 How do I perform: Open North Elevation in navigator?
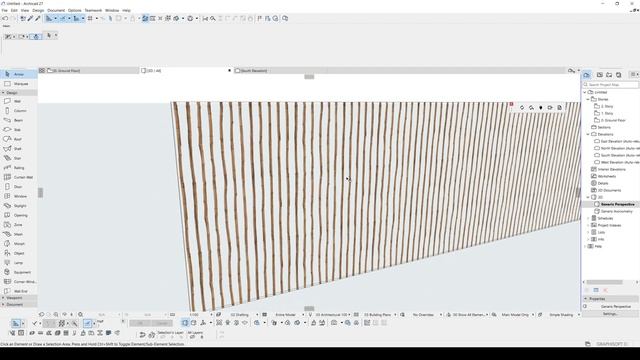pyautogui.click(x=620, y=148)
